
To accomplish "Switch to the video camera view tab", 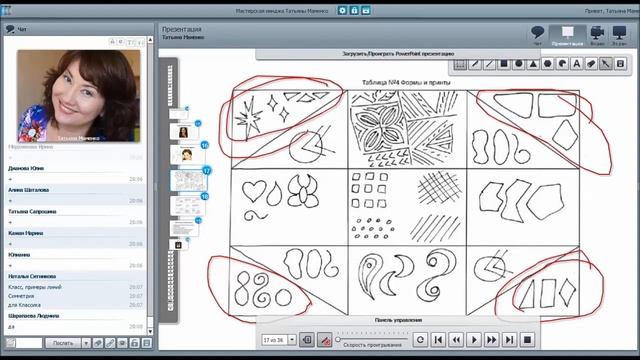I will point(597,35).
